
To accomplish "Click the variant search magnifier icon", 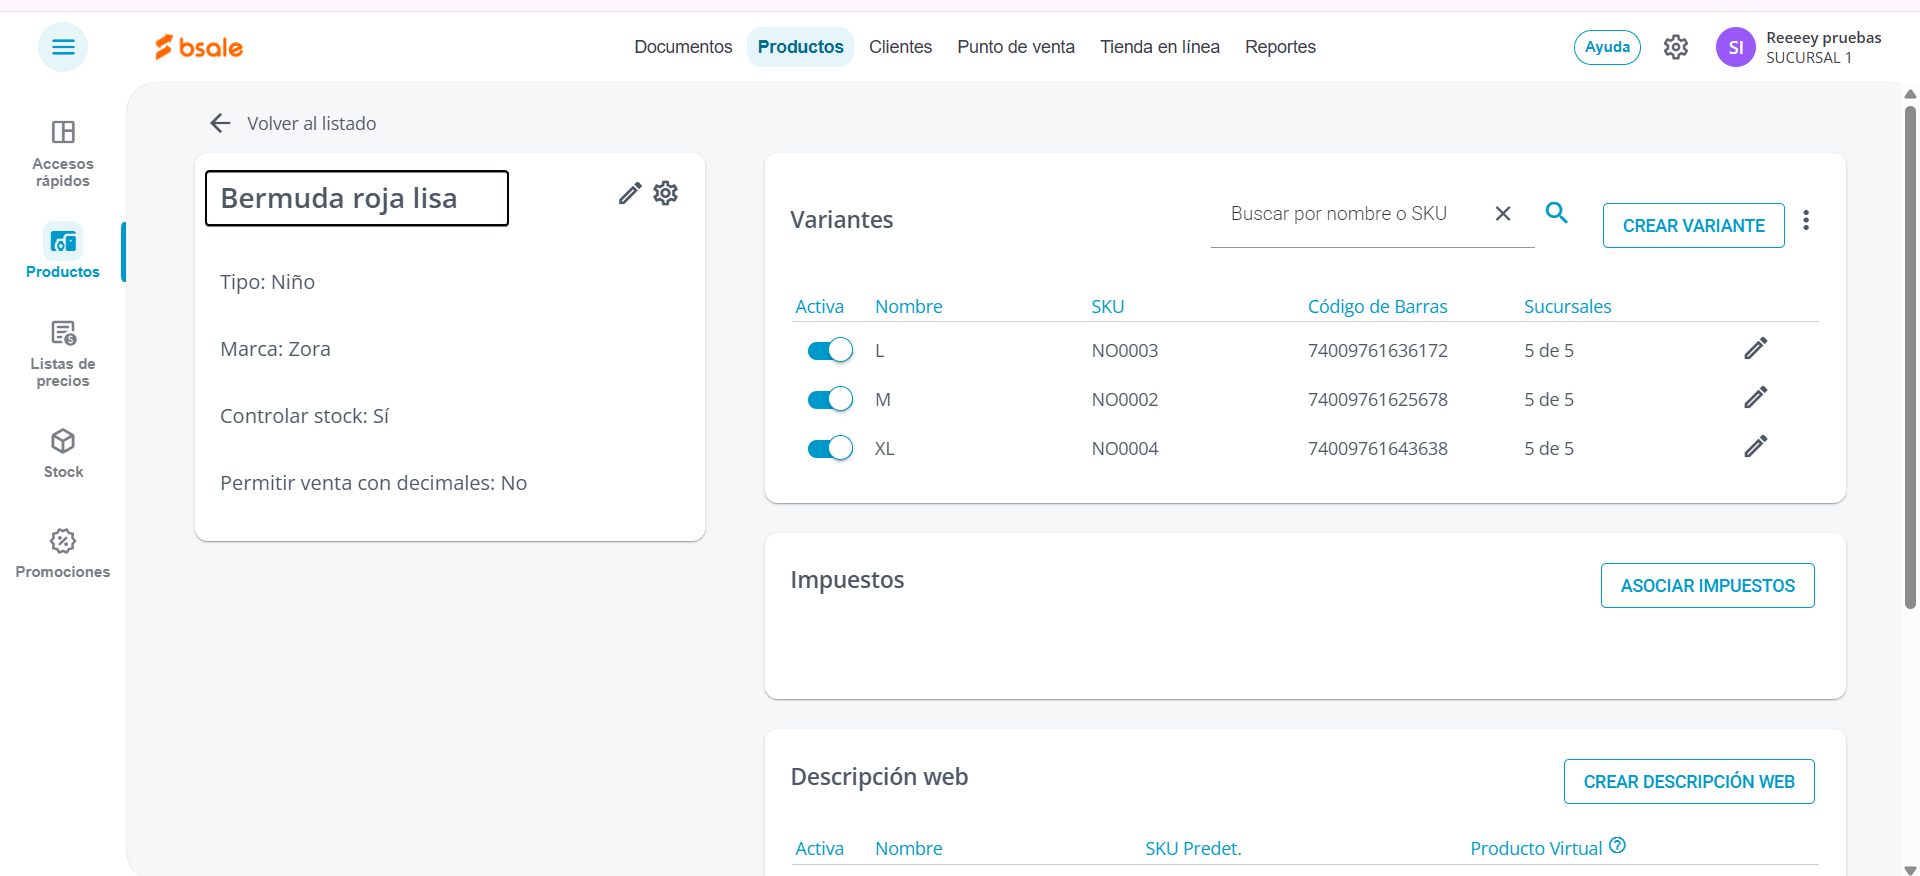I will pos(1556,212).
